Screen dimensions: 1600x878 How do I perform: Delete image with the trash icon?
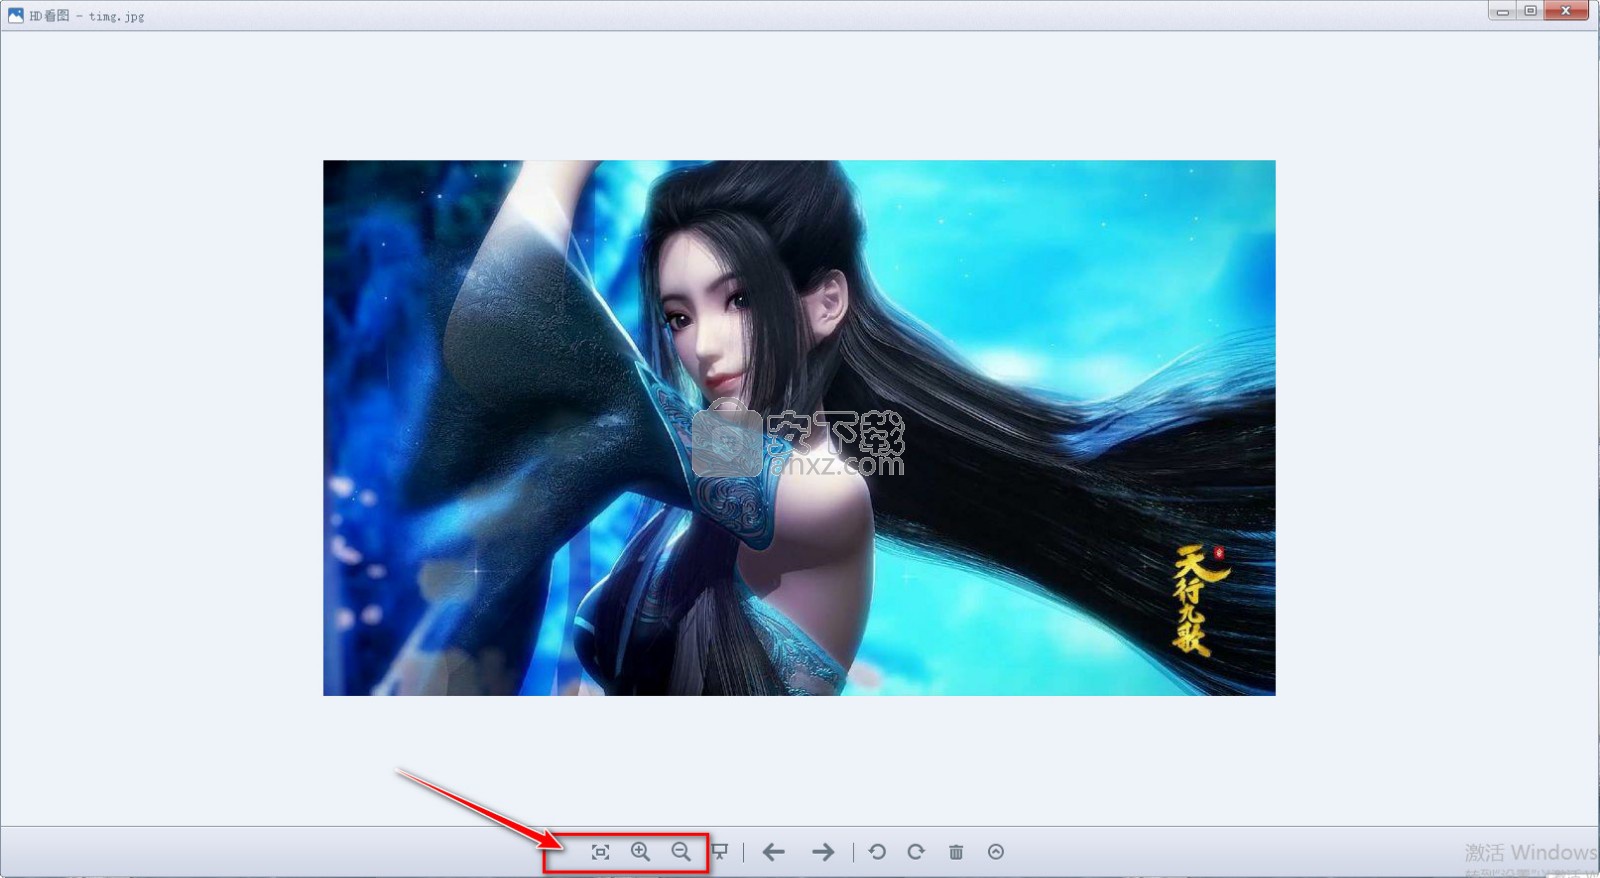956,852
